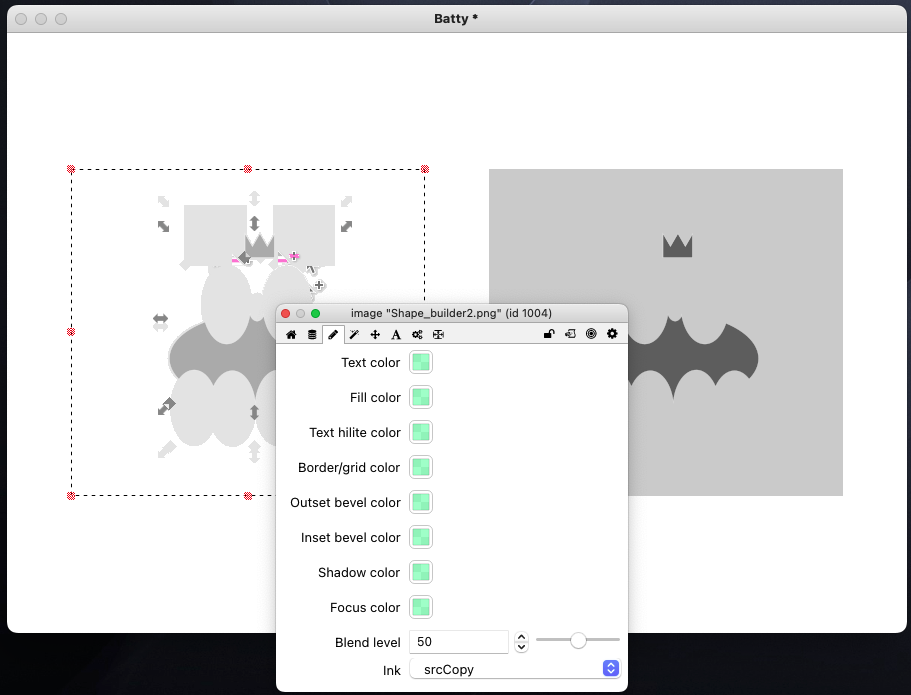Select the dark crown in right image
Viewport: 911px width, 695px height.
pyautogui.click(x=678, y=246)
